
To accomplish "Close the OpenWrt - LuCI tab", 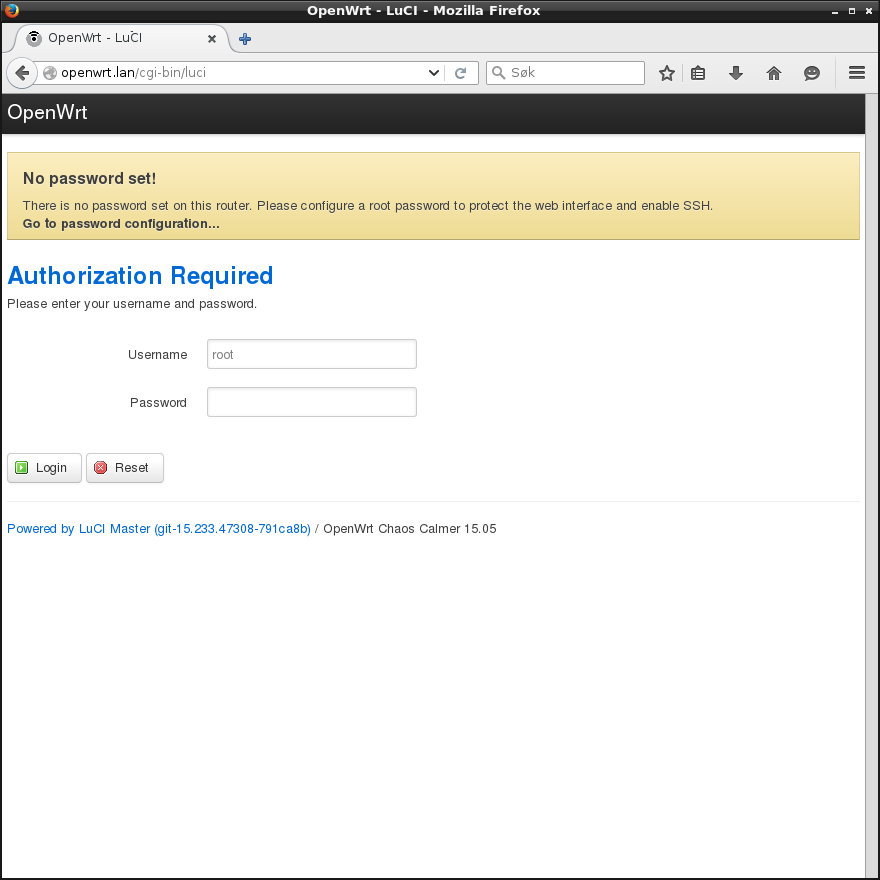I will click(x=212, y=39).
